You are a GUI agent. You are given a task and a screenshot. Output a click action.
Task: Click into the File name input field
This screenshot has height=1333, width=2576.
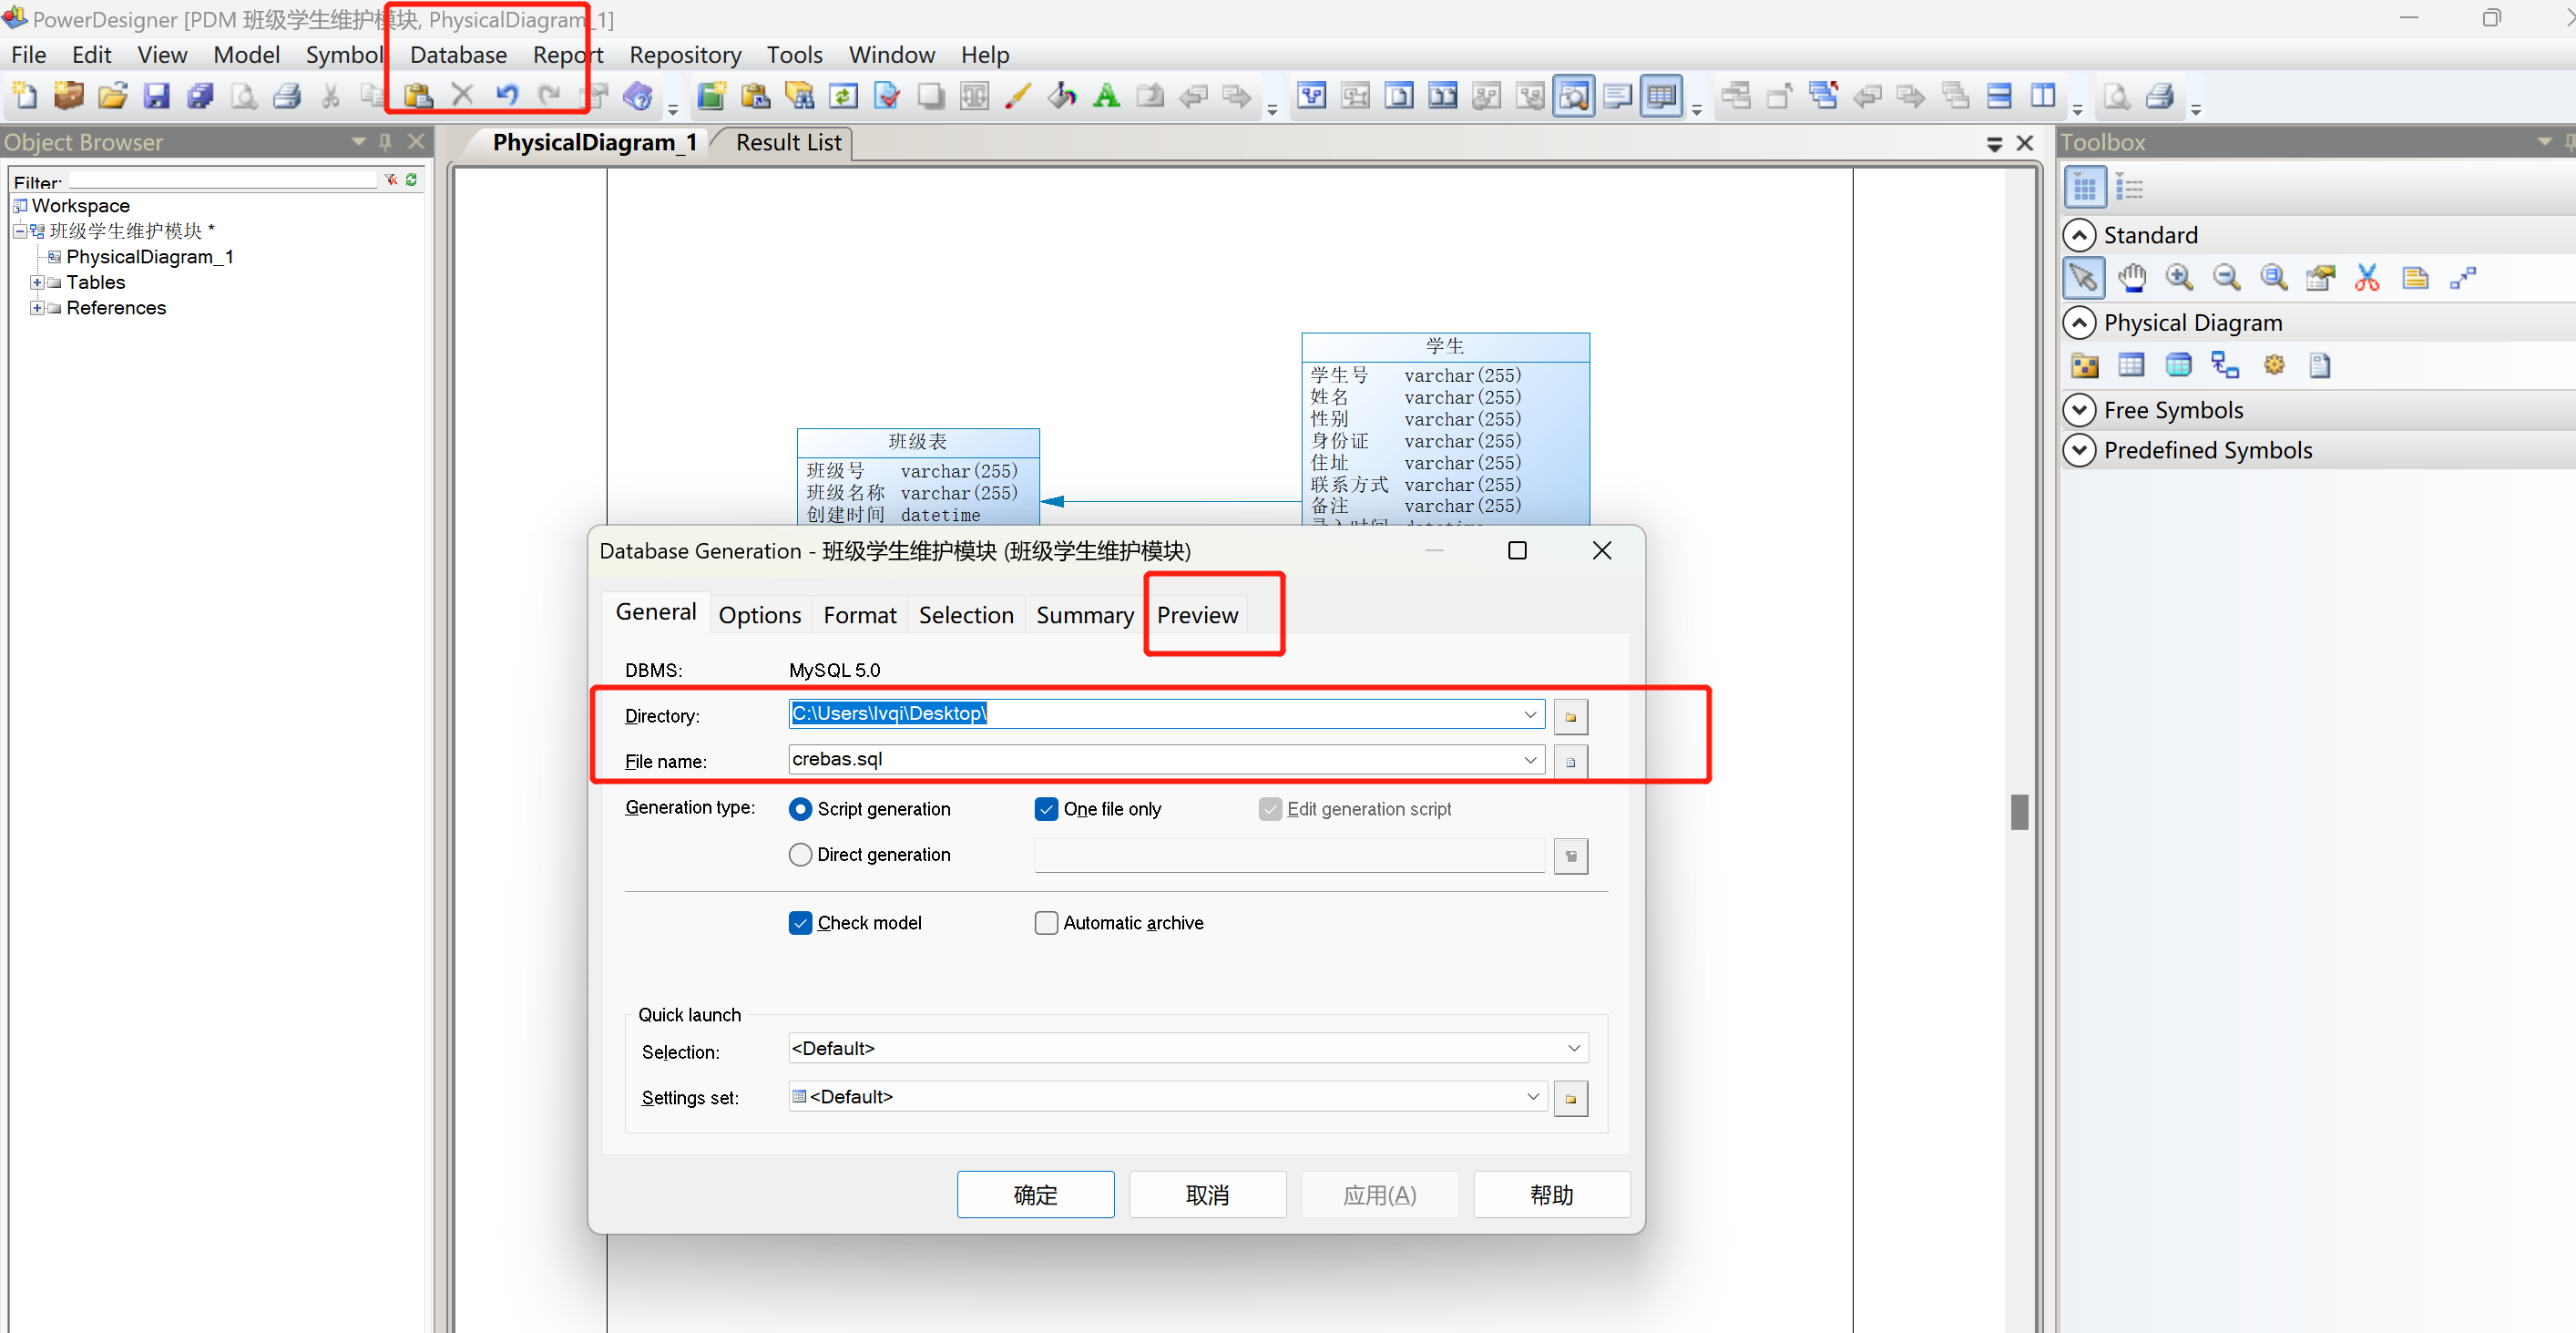(1150, 759)
